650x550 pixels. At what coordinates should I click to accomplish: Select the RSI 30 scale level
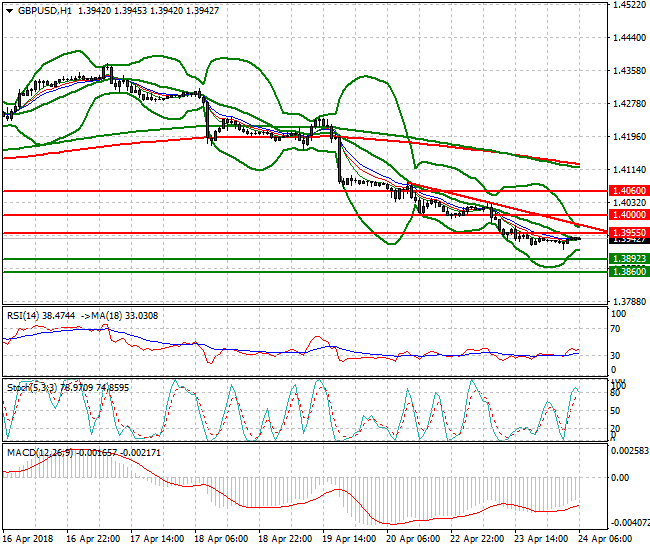616,356
